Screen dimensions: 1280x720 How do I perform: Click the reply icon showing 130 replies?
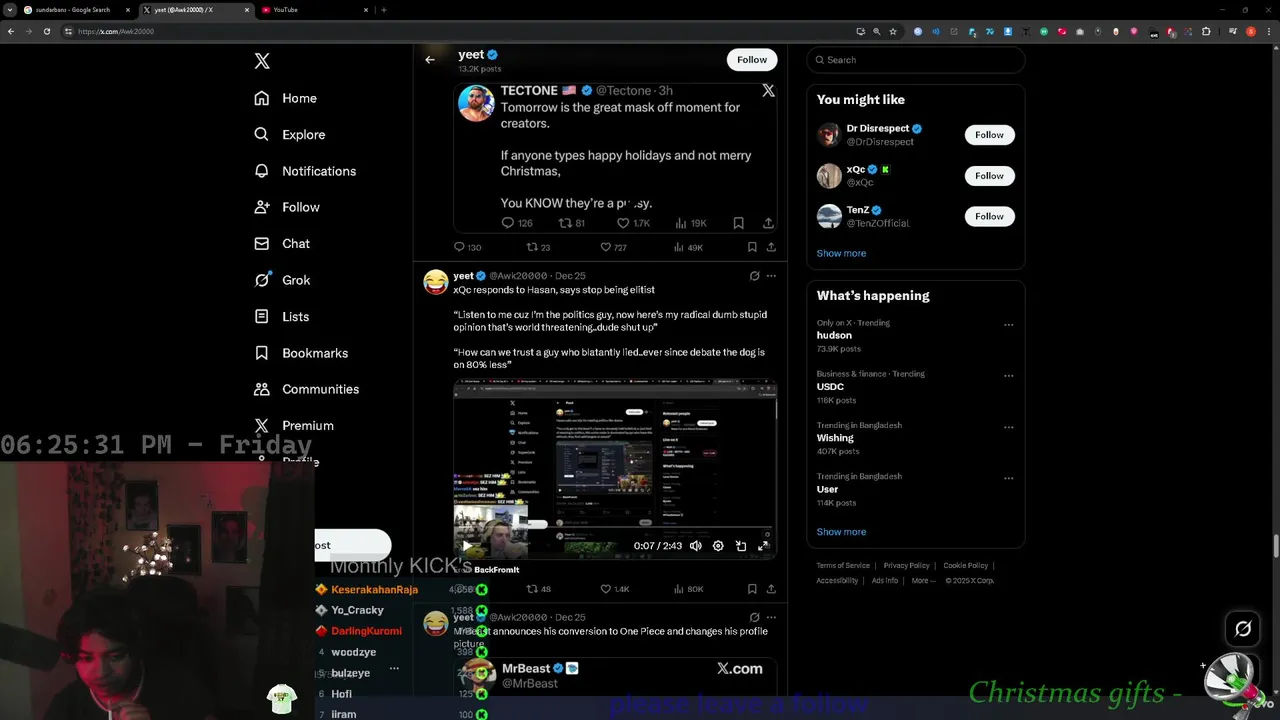tap(460, 247)
